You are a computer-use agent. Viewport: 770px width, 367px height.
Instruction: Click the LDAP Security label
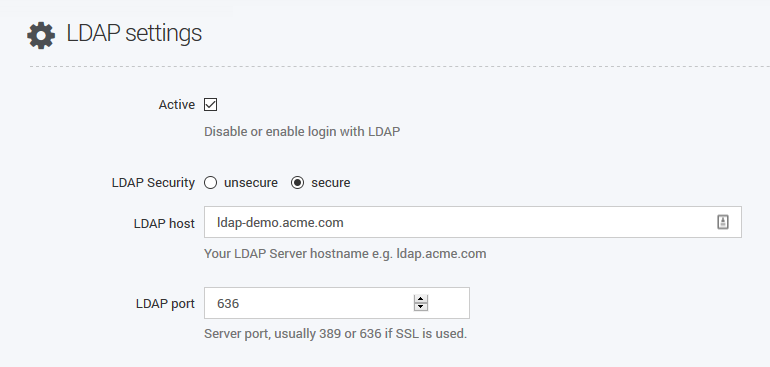click(153, 183)
